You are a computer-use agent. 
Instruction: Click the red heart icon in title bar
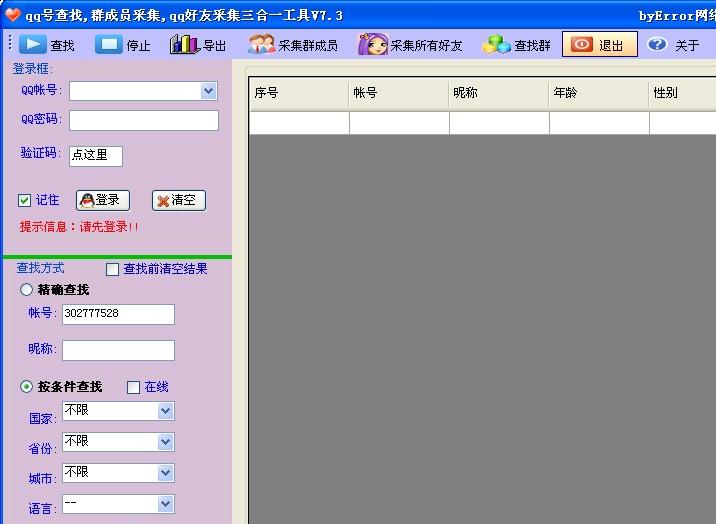[12, 15]
